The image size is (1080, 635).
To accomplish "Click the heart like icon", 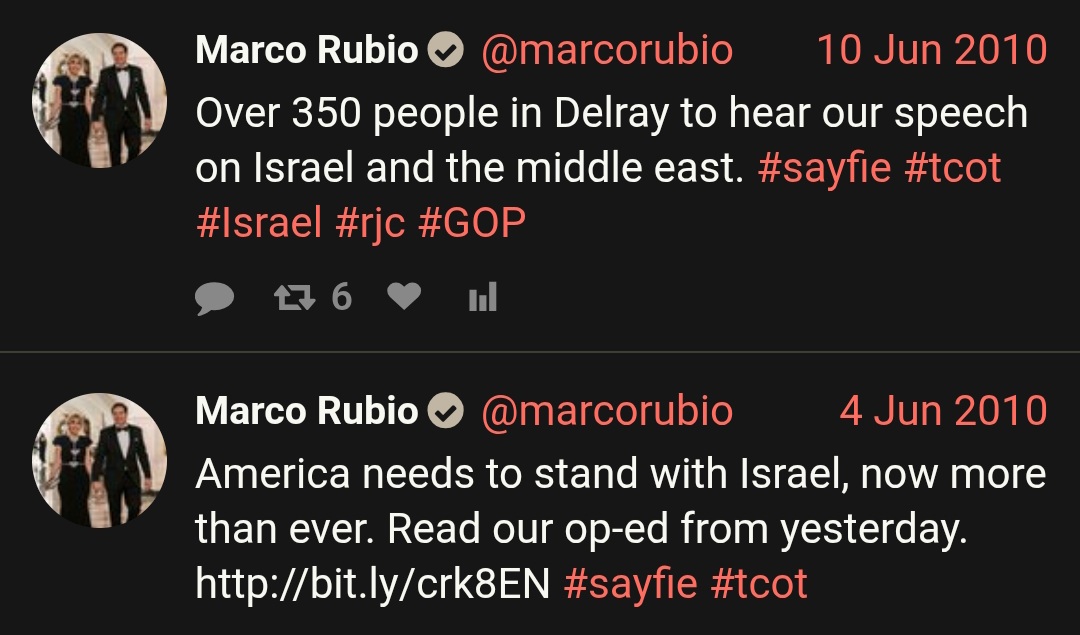I will coord(404,297).
